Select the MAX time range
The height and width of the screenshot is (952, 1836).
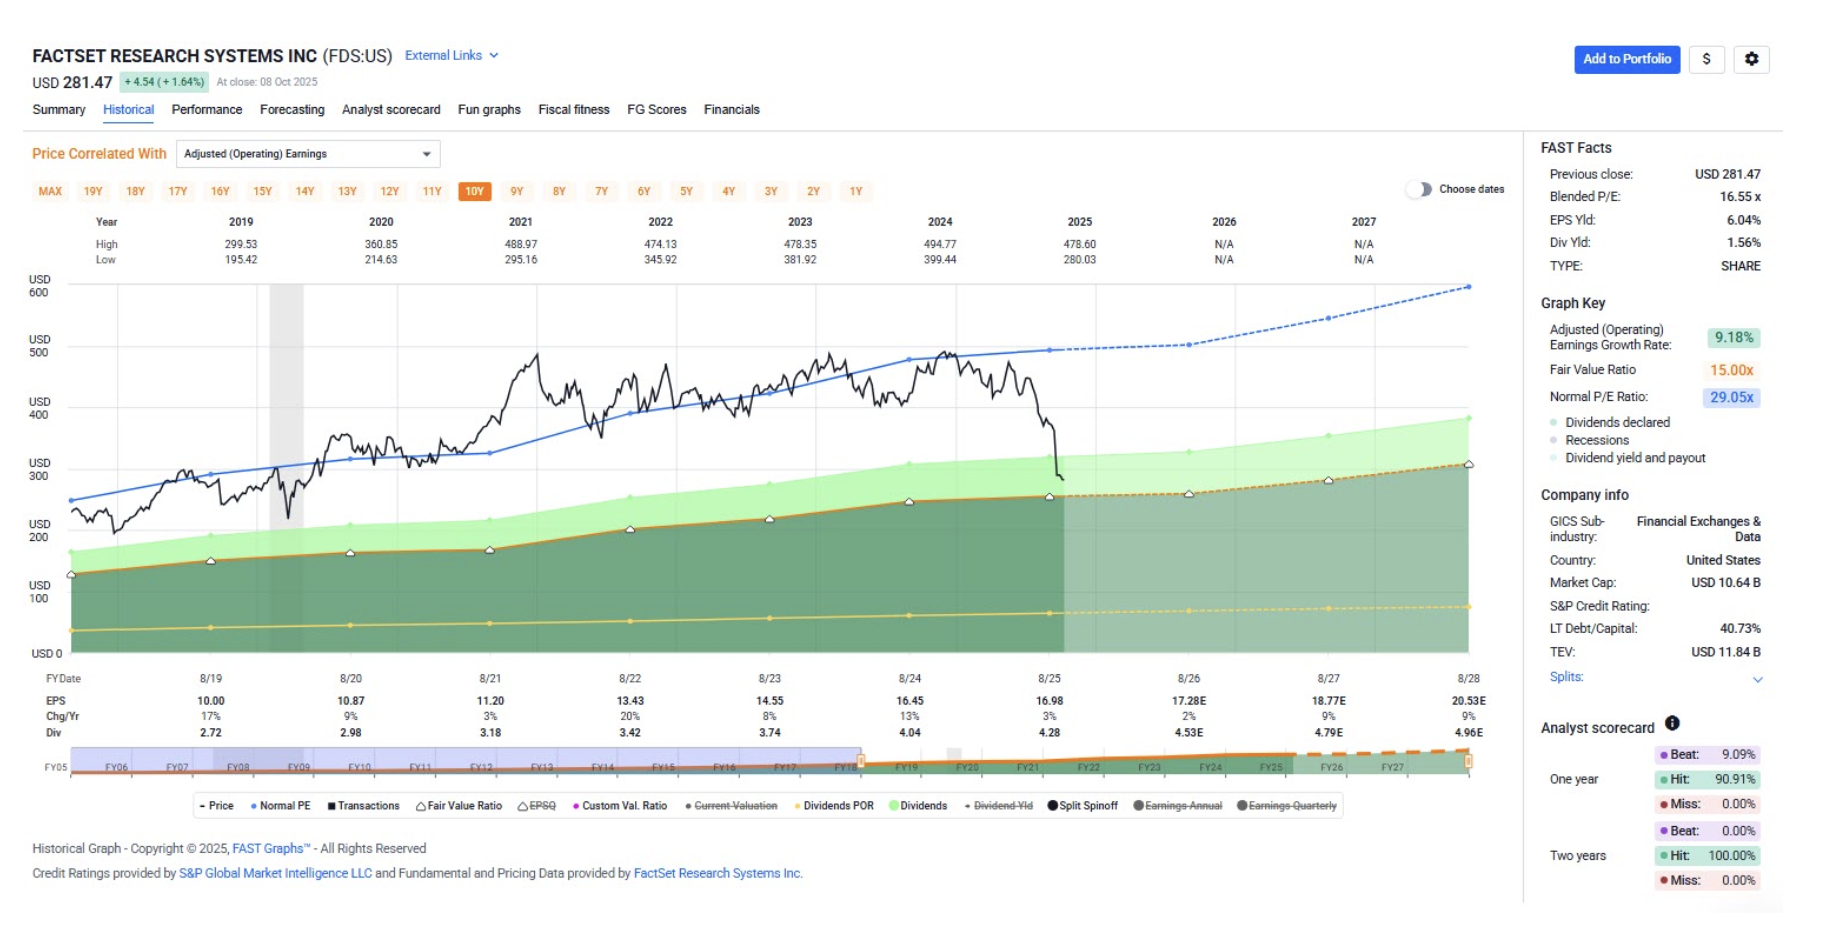pyautogui.click(x=50, y=191)
